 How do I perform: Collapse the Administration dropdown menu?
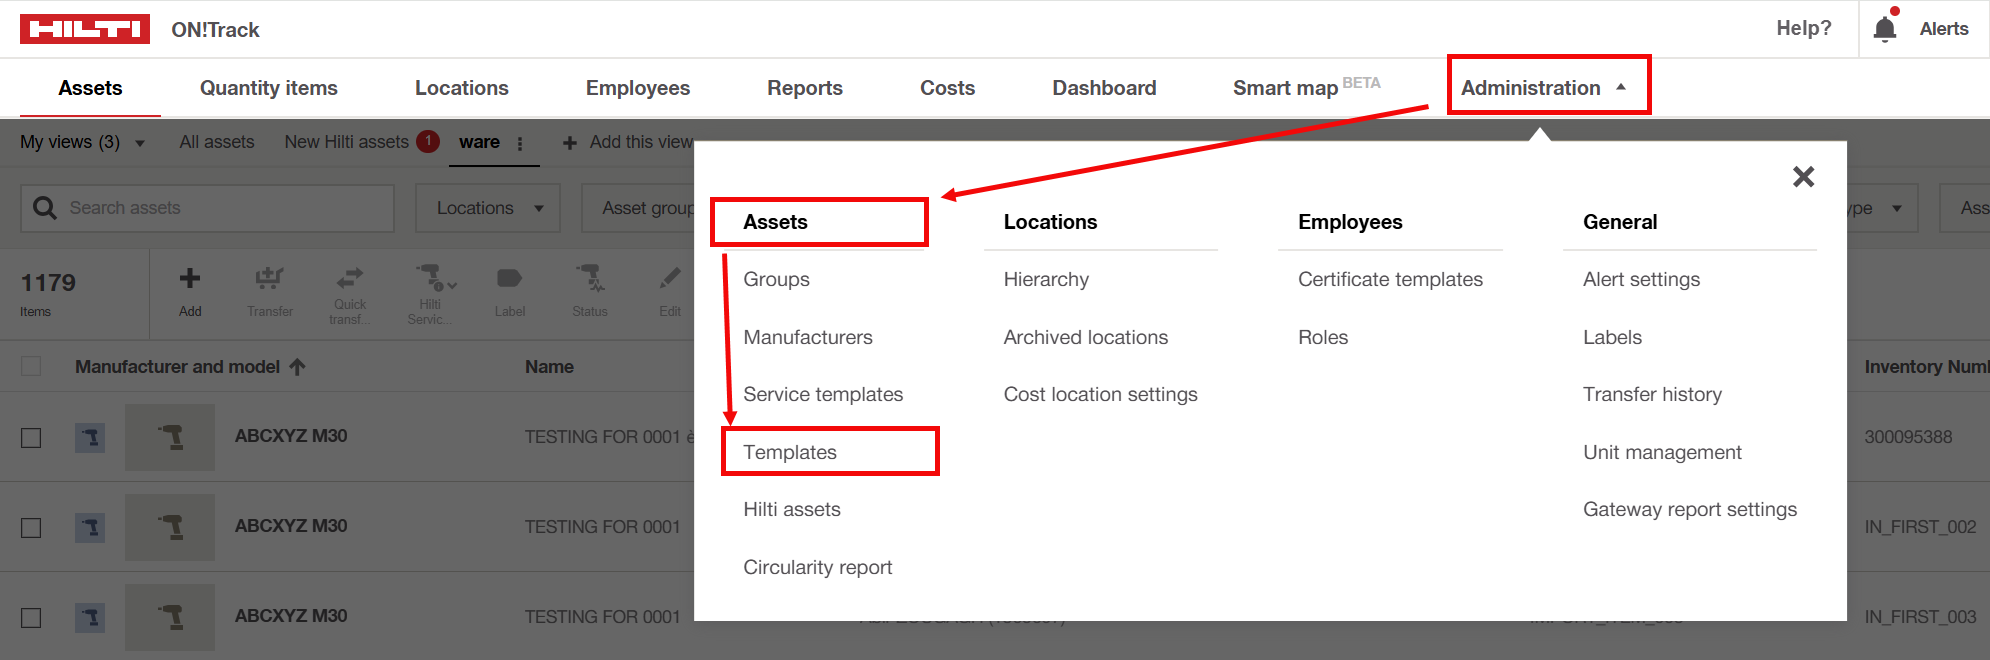coord(1546,88)
